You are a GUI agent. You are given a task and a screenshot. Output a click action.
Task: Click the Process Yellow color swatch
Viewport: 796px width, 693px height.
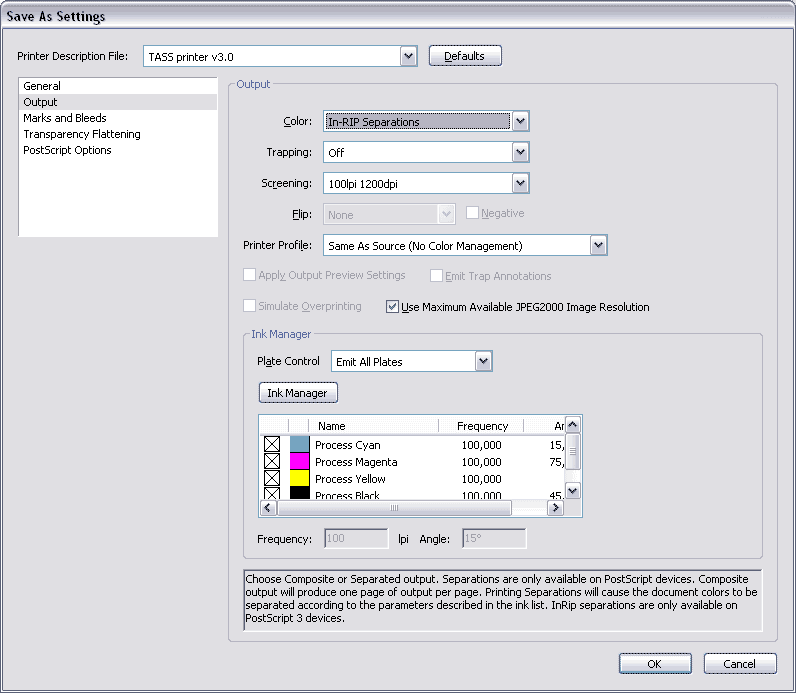[x=300, y=478]
